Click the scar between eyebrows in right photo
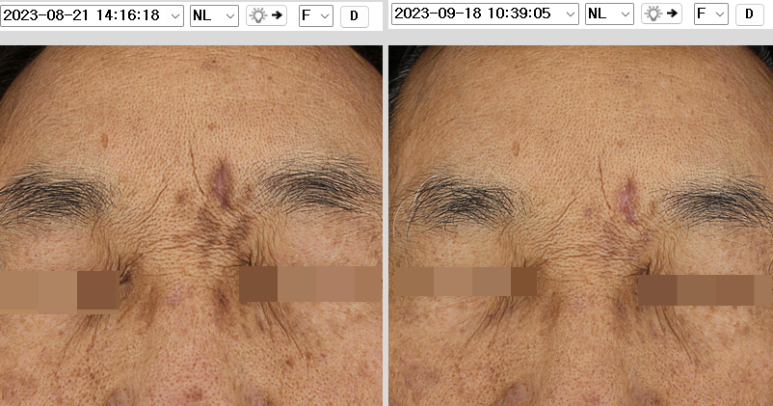This screenshot has width=773, height=406. (x=630, y=198)
